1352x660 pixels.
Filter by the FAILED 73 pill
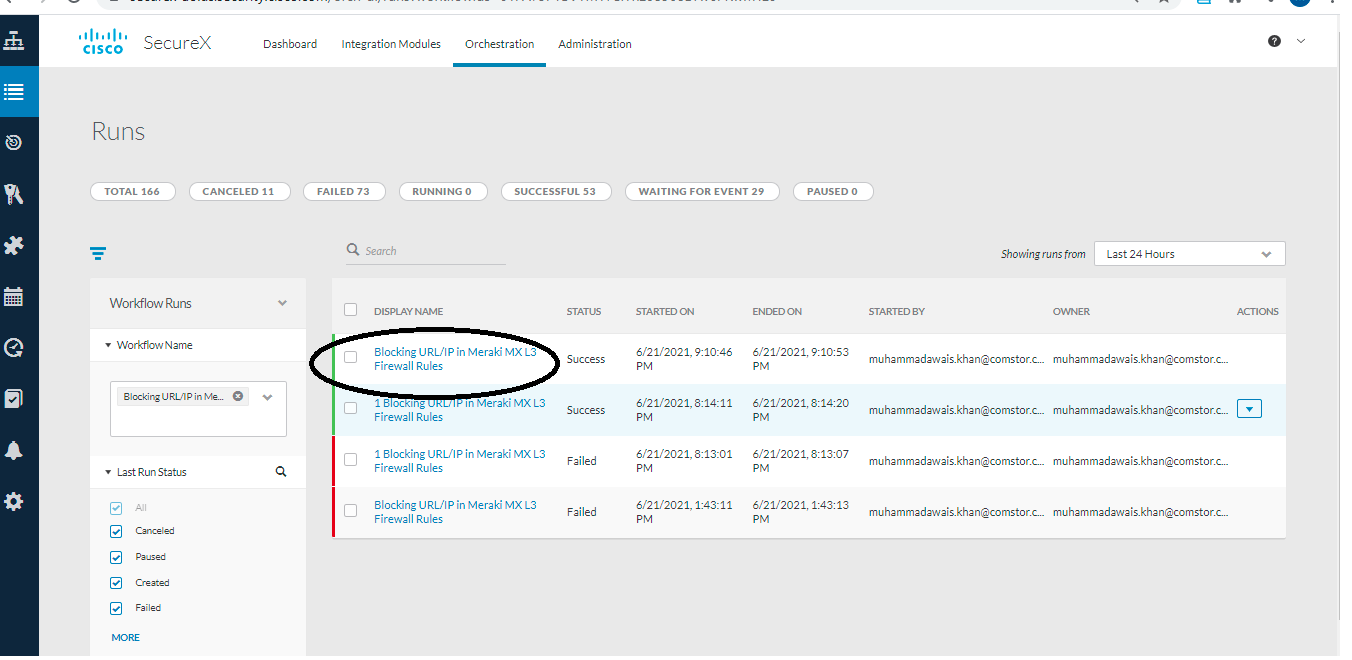point(343,191)
